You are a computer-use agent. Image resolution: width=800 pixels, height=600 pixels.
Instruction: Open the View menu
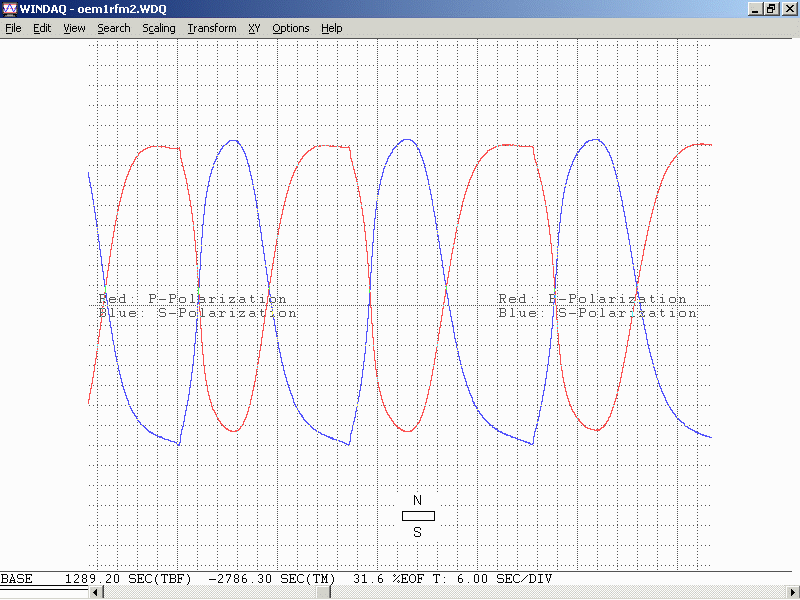point(74,28)
